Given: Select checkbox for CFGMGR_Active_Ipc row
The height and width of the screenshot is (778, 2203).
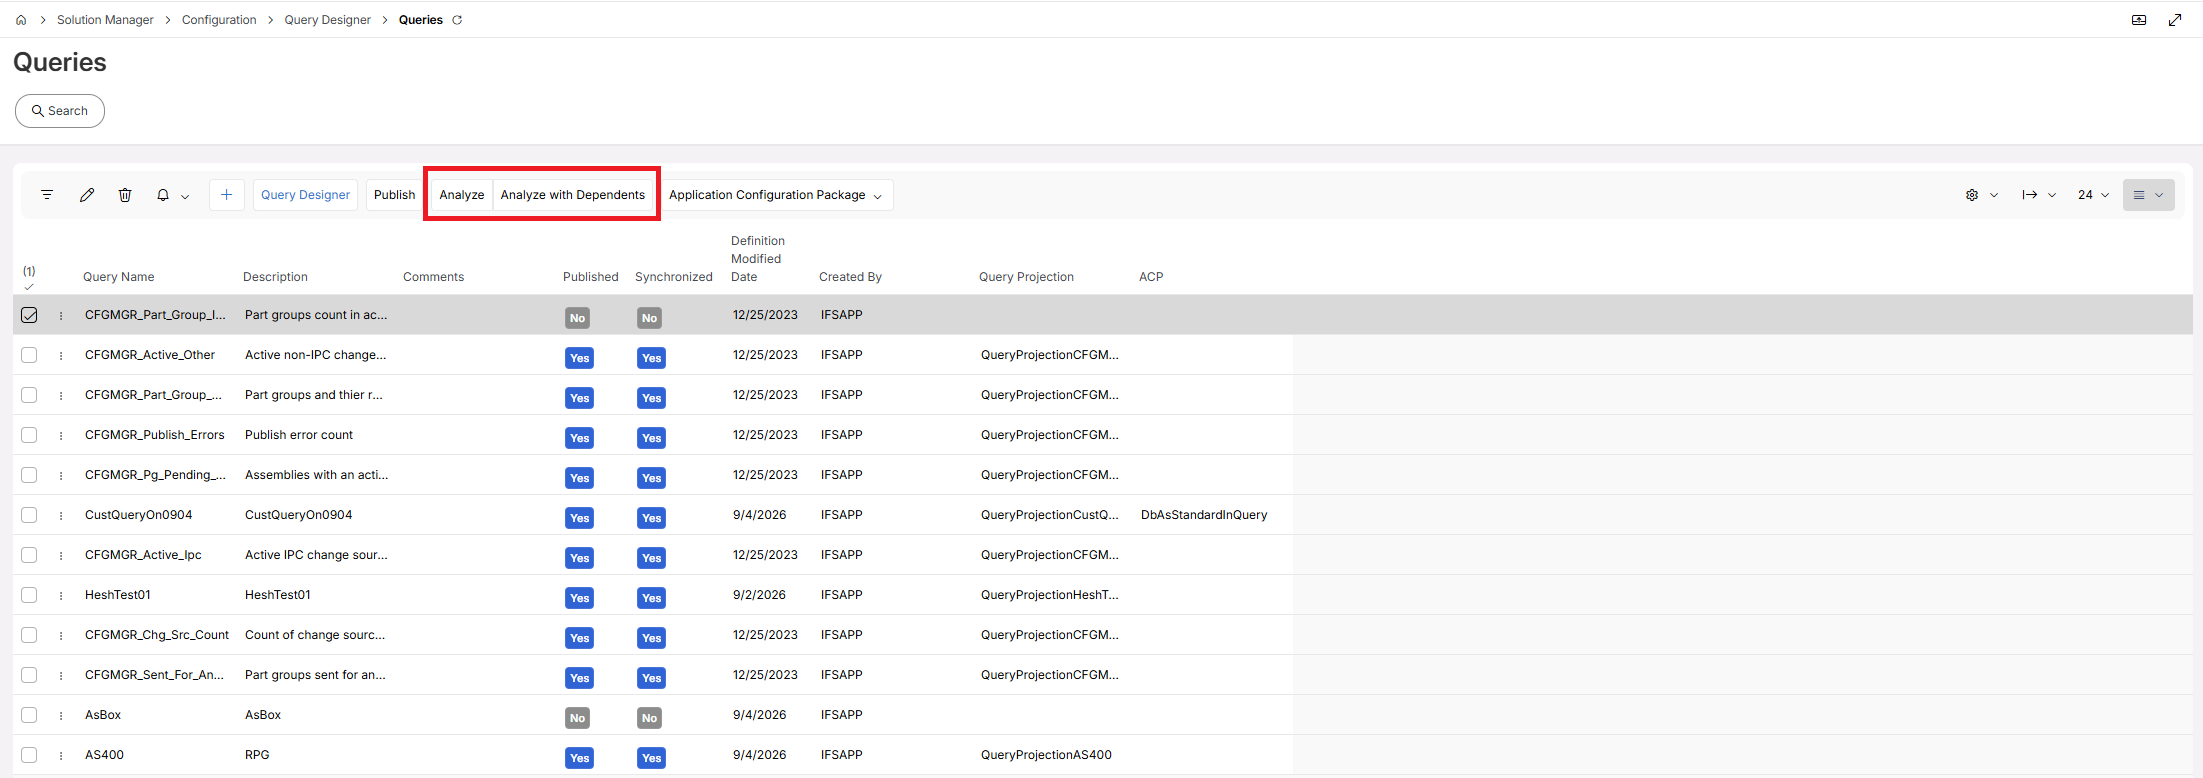Looking at the screenshot, I should 29,555.
